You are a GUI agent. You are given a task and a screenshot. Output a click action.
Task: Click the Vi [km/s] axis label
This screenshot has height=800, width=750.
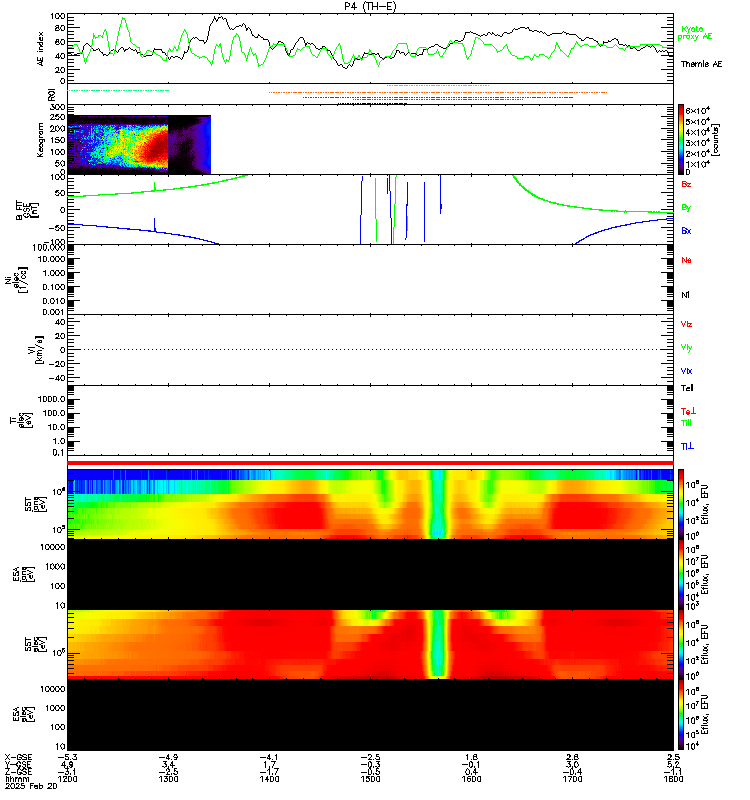point(38,349)
